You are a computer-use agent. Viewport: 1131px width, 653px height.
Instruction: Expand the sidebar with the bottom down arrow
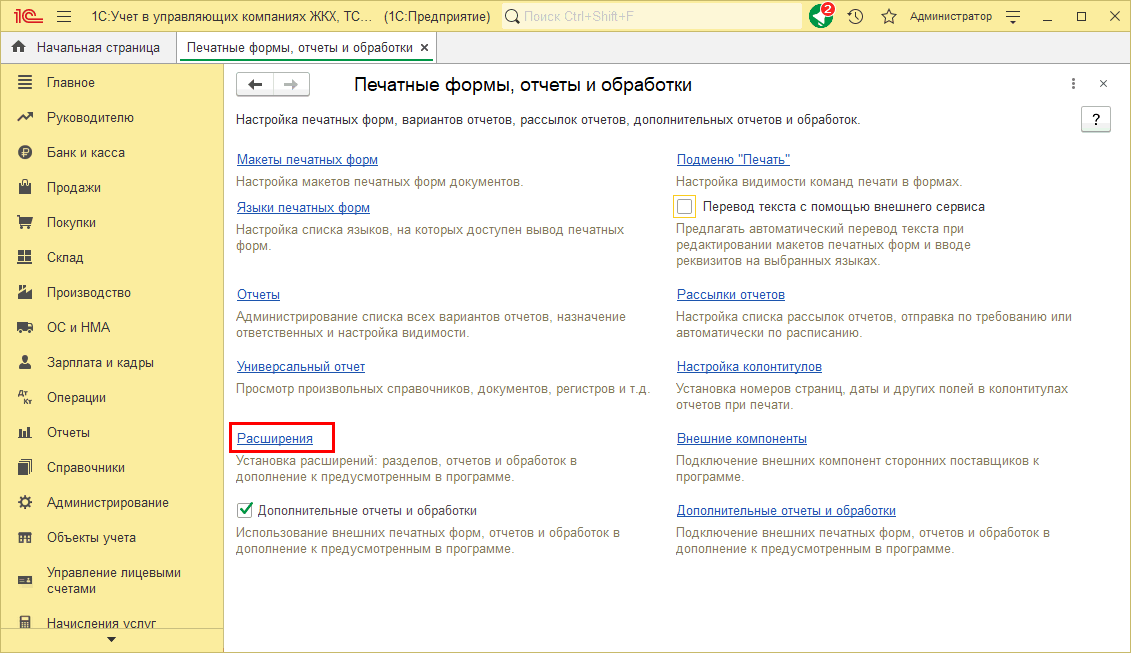pos(111,639)
